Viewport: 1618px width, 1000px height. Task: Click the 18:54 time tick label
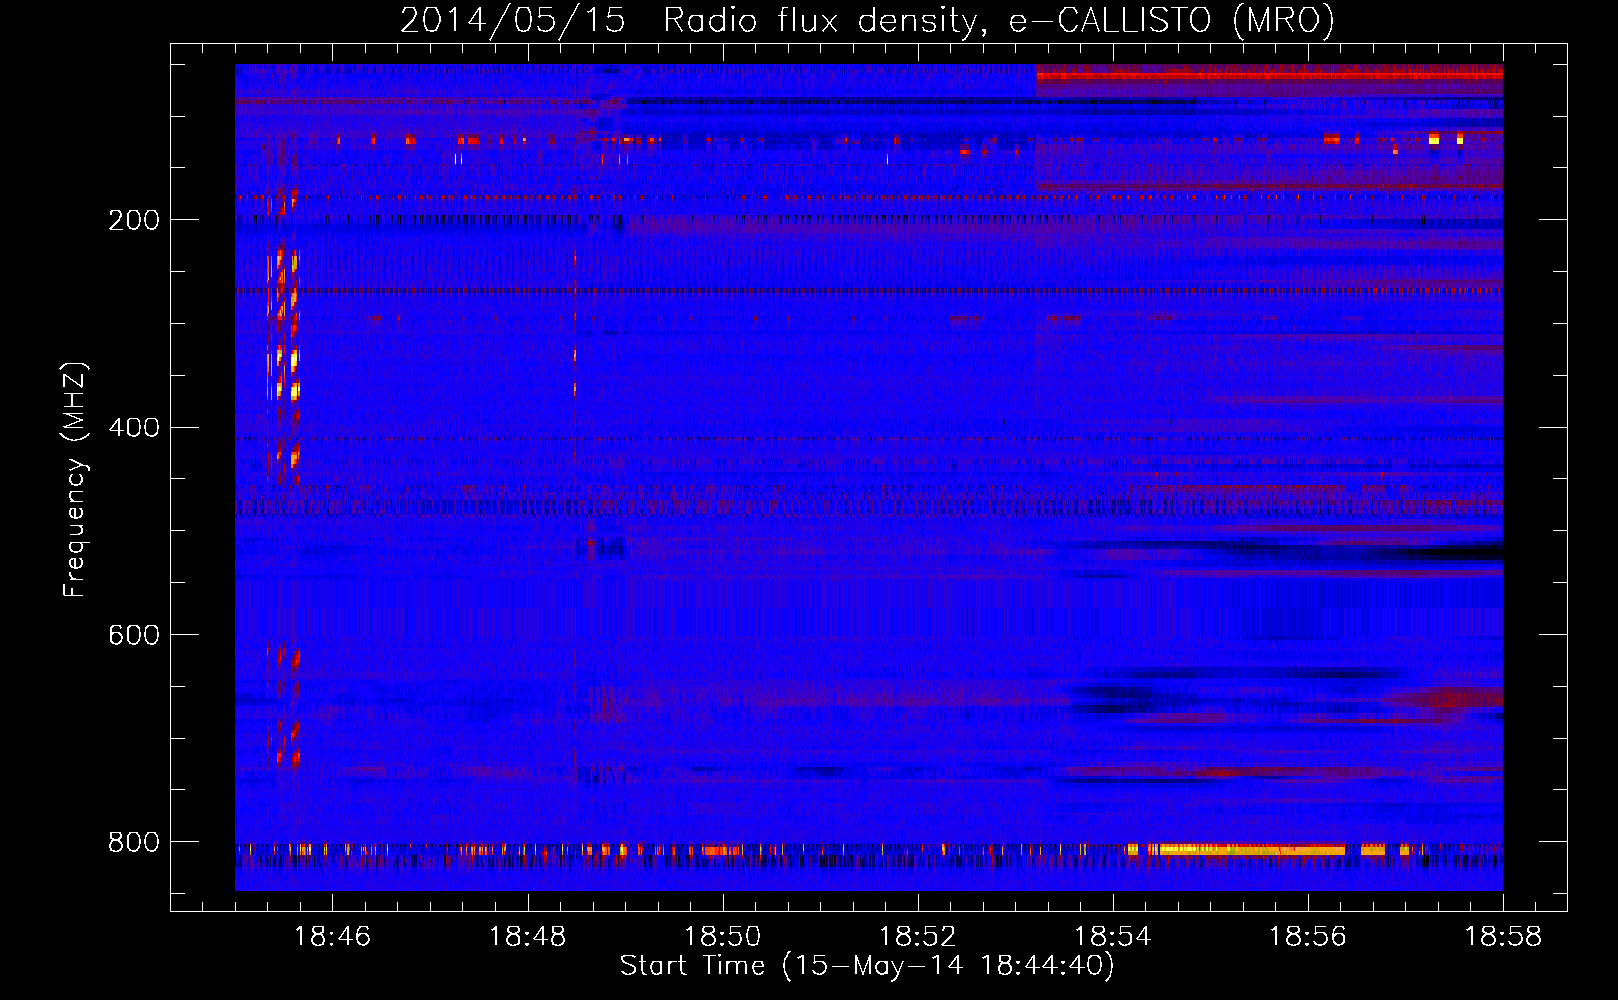coord(1112,937)
